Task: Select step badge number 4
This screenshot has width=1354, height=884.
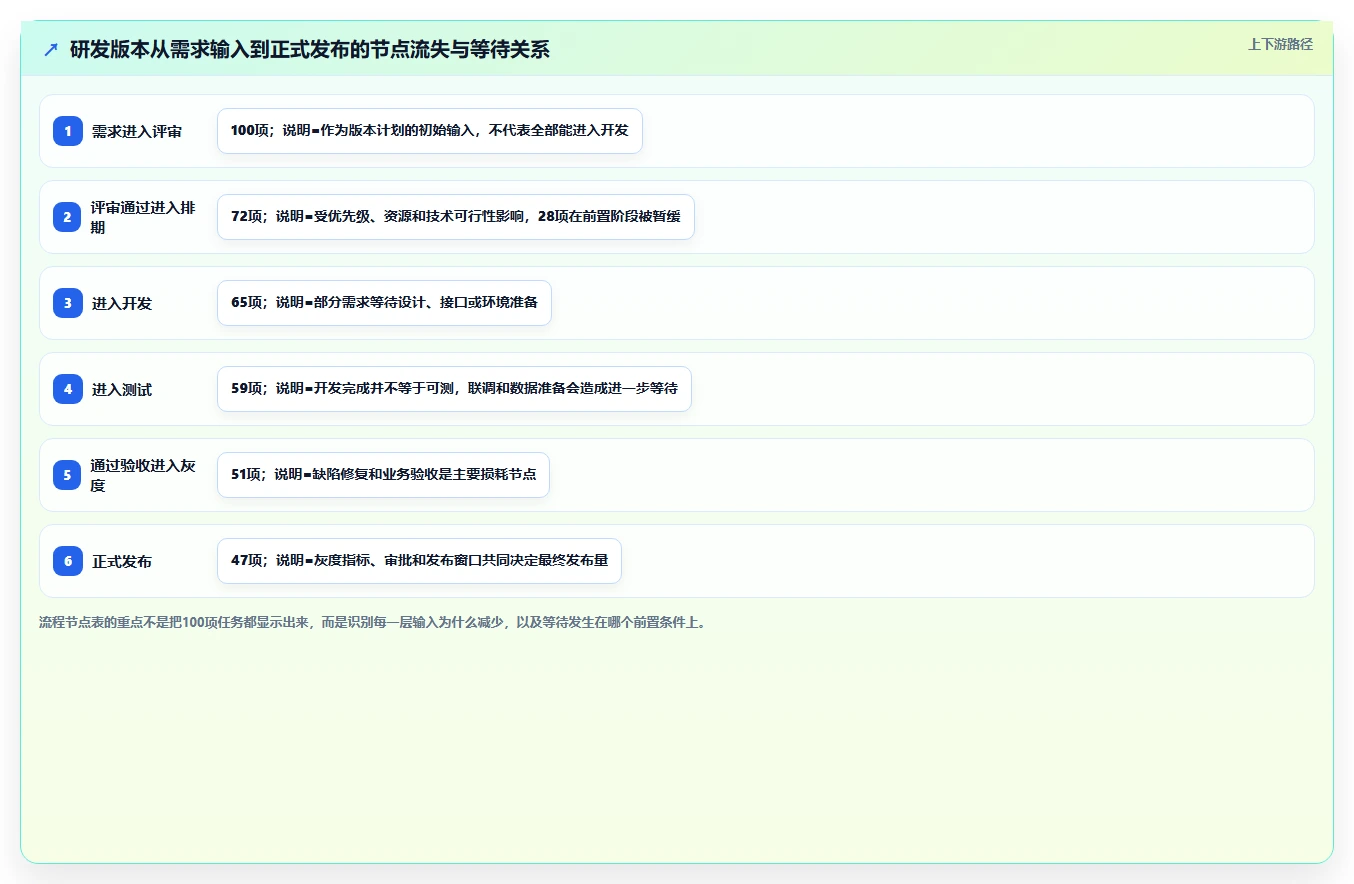Action: coord(68,389)
